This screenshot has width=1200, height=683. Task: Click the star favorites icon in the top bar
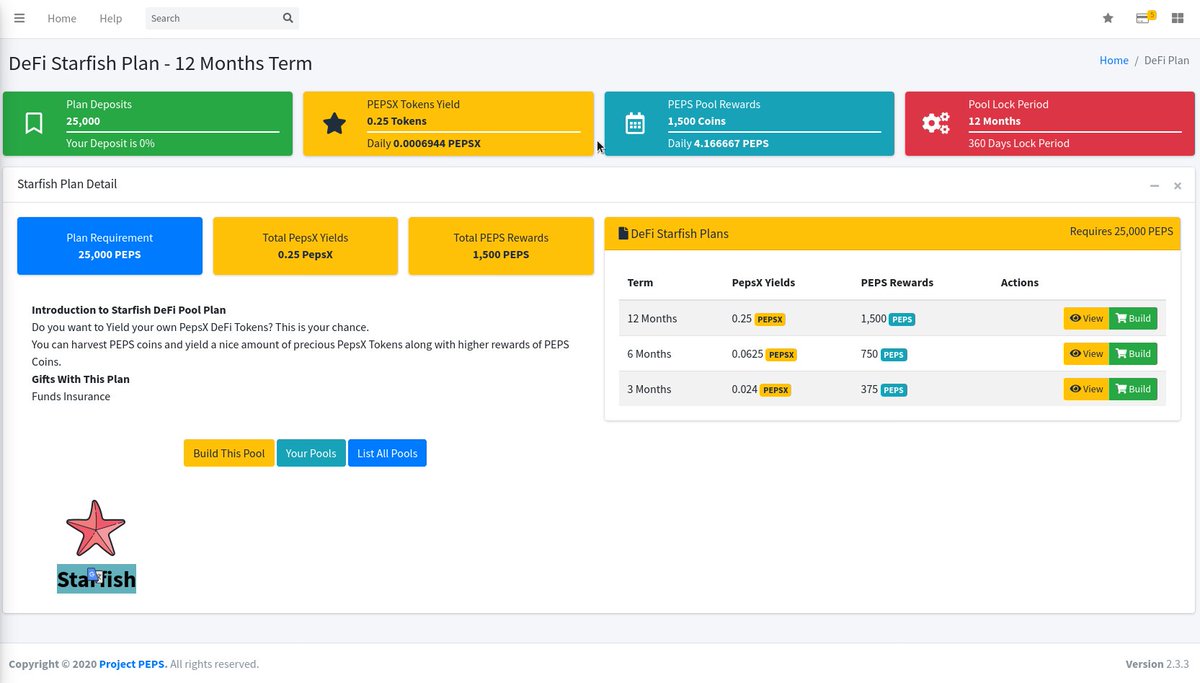click(1107, 18)
